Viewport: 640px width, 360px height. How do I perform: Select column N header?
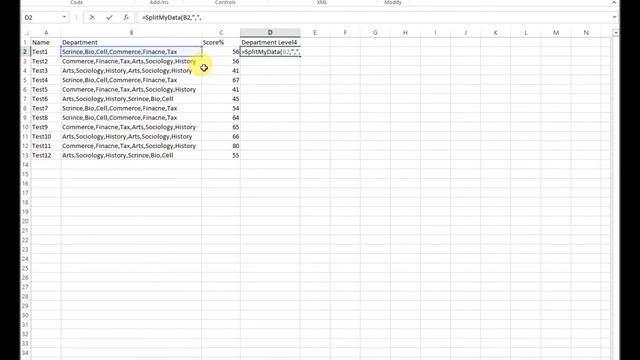(586, 33)
